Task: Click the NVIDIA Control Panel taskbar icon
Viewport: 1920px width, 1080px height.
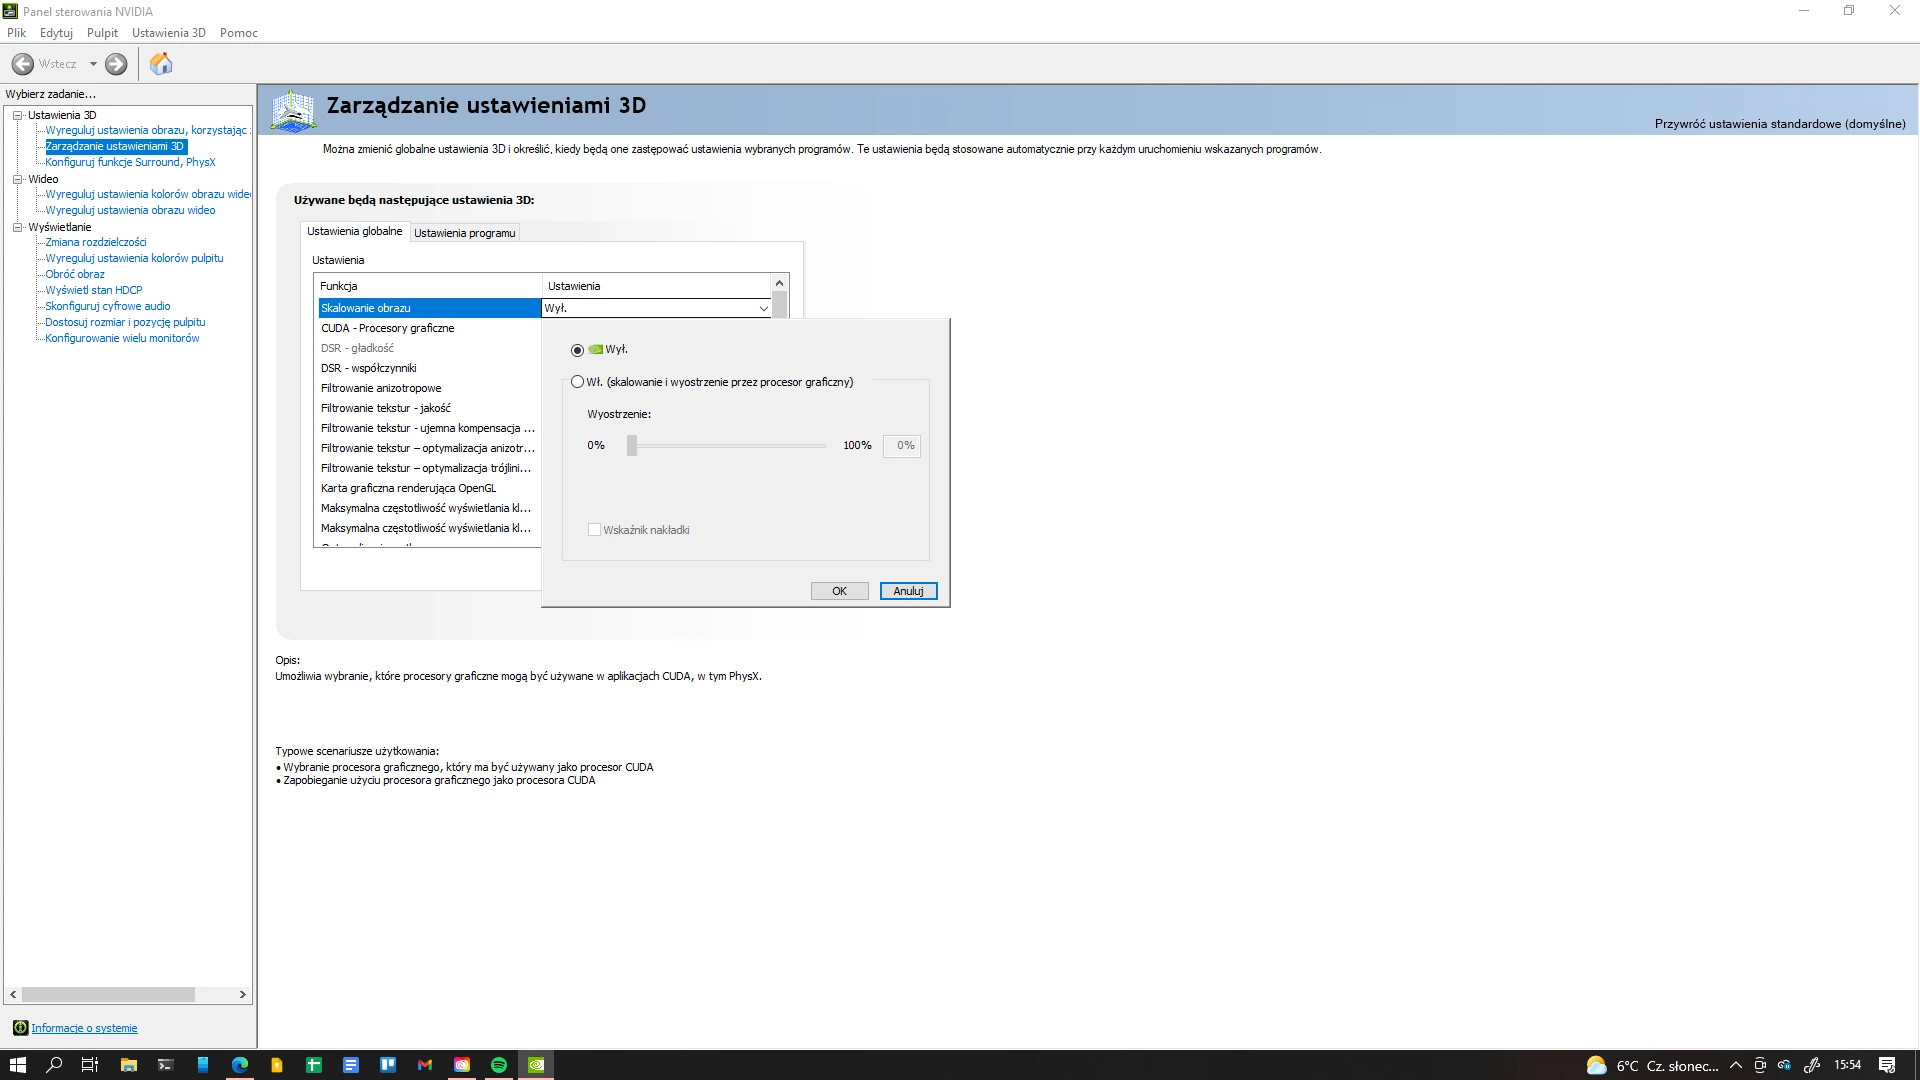Action: click(x=536, y=1065)
